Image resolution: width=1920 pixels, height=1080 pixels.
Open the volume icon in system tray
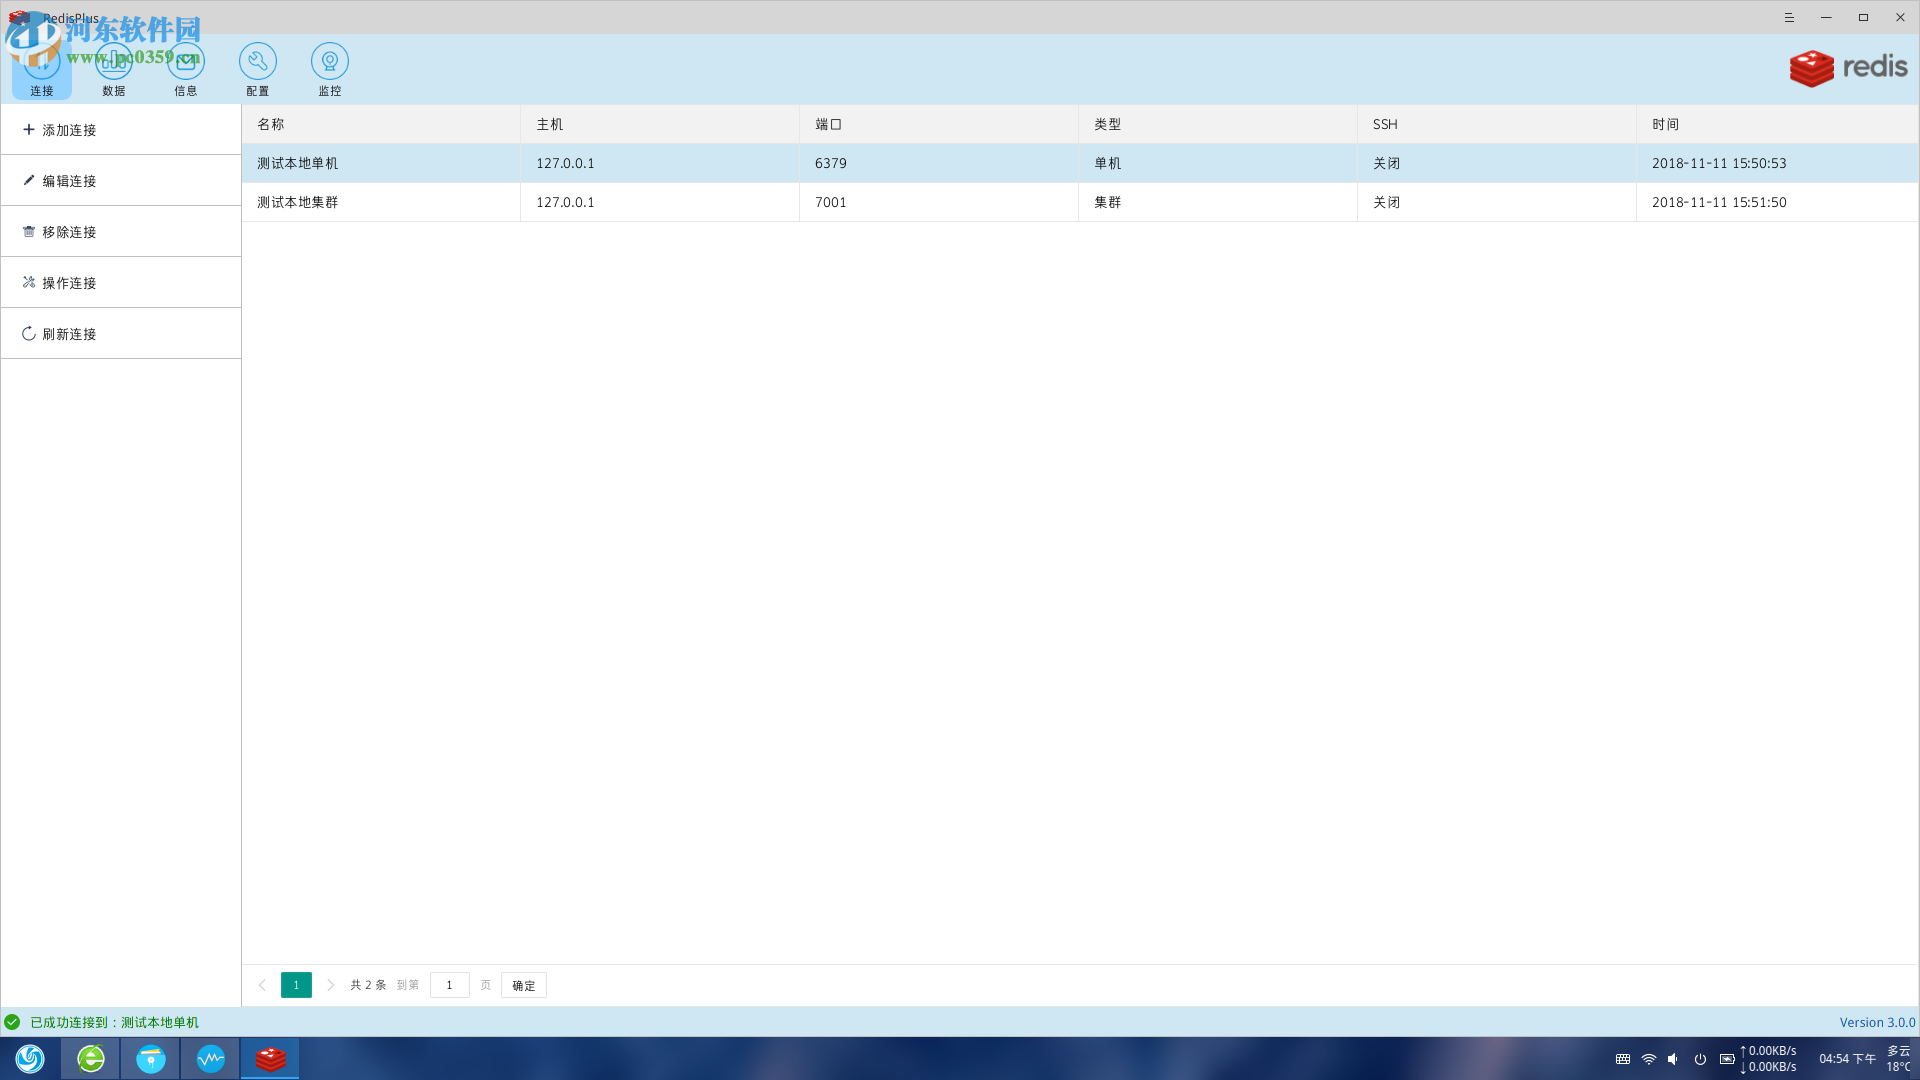tap(1673, 1059)
